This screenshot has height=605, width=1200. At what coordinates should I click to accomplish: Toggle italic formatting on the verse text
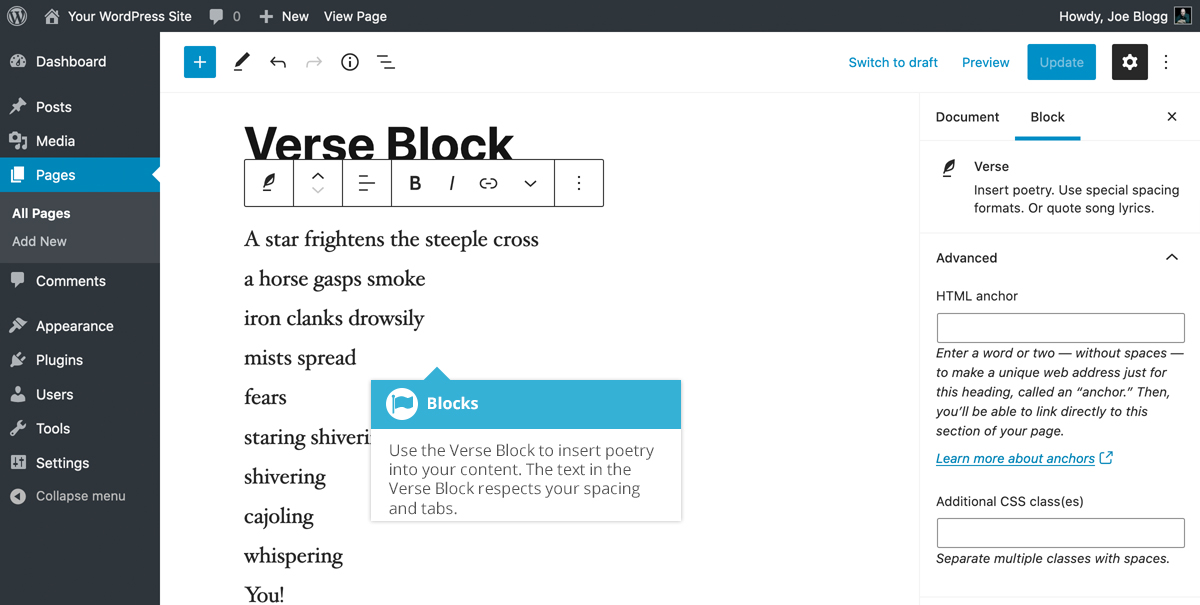tap(451, 183)
